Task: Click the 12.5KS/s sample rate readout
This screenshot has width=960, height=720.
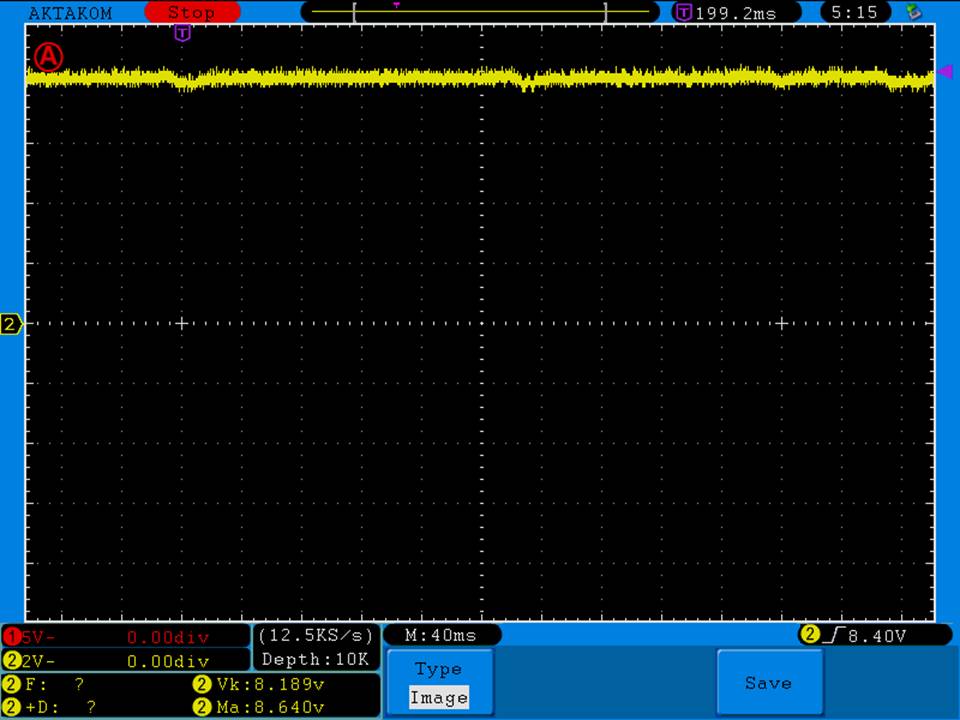Action: point(316,636)
